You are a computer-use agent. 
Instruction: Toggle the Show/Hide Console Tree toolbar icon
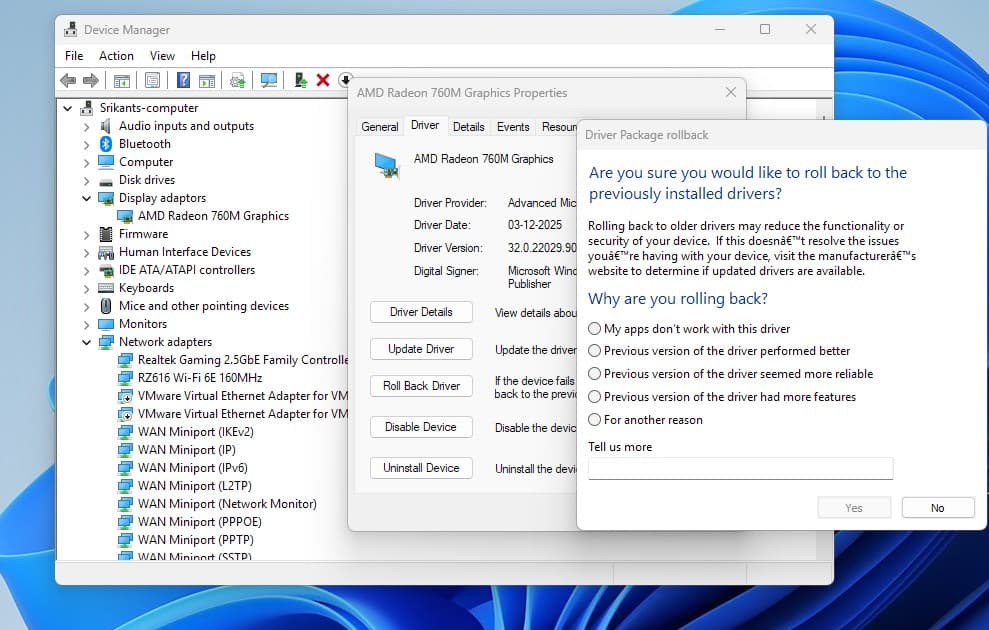pyautogui.click(x=122, y=80)
